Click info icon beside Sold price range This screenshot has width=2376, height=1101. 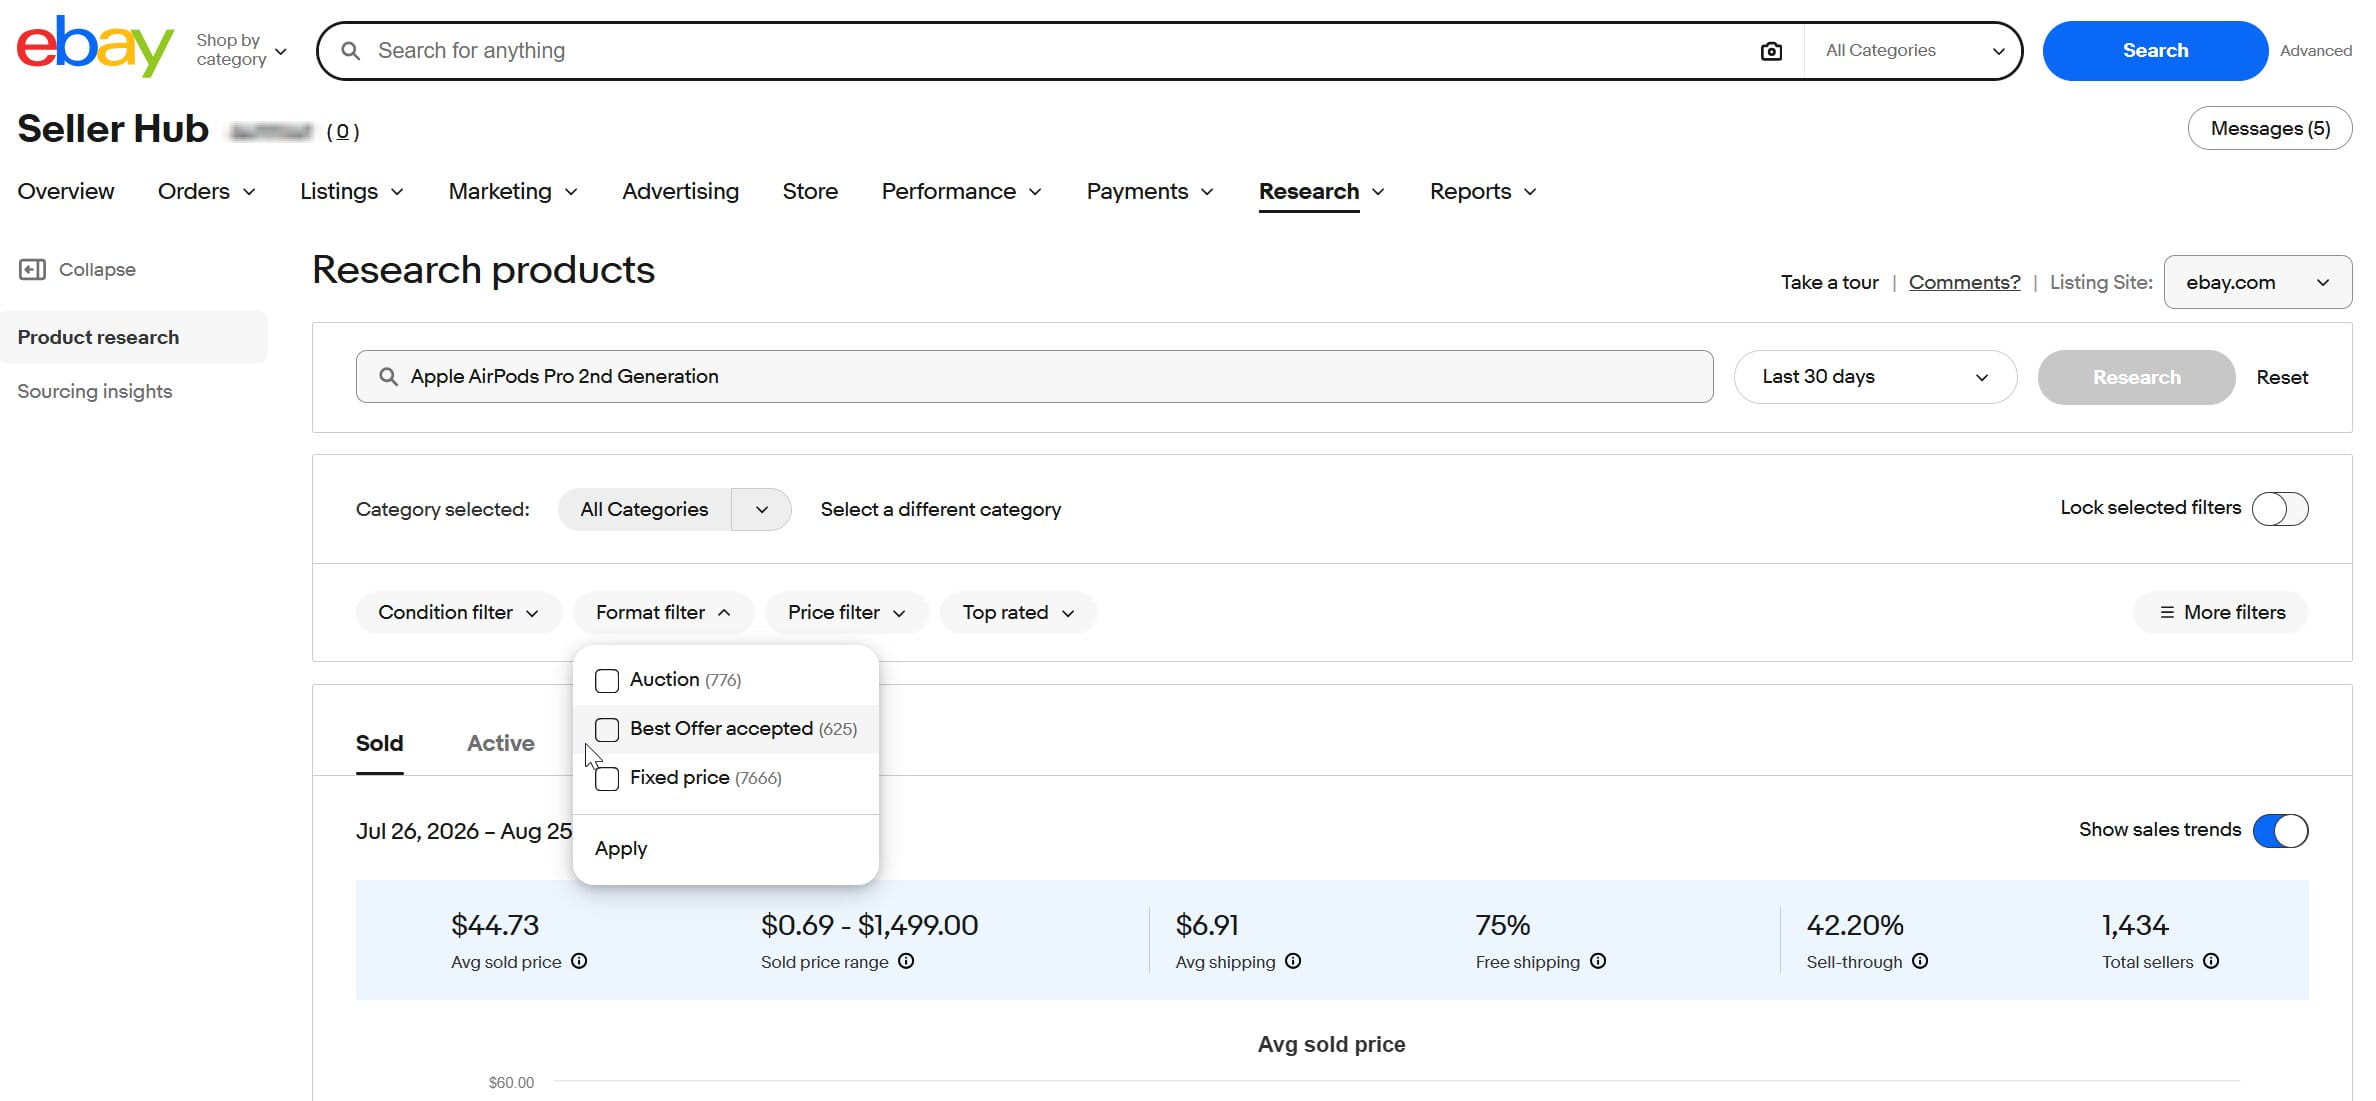[x=906, y=961]
